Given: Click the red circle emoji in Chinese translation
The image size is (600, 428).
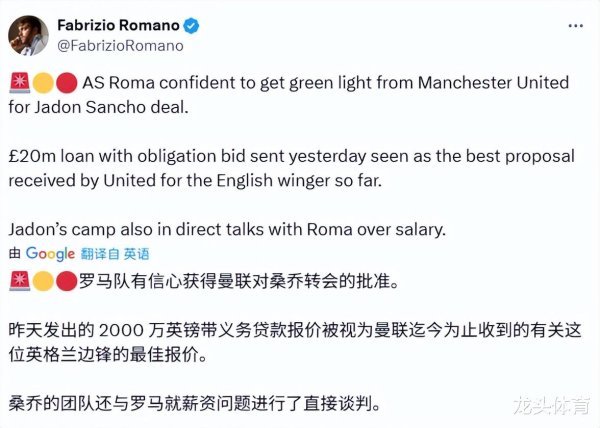Looking at the screenshot, I should (67, 281).
